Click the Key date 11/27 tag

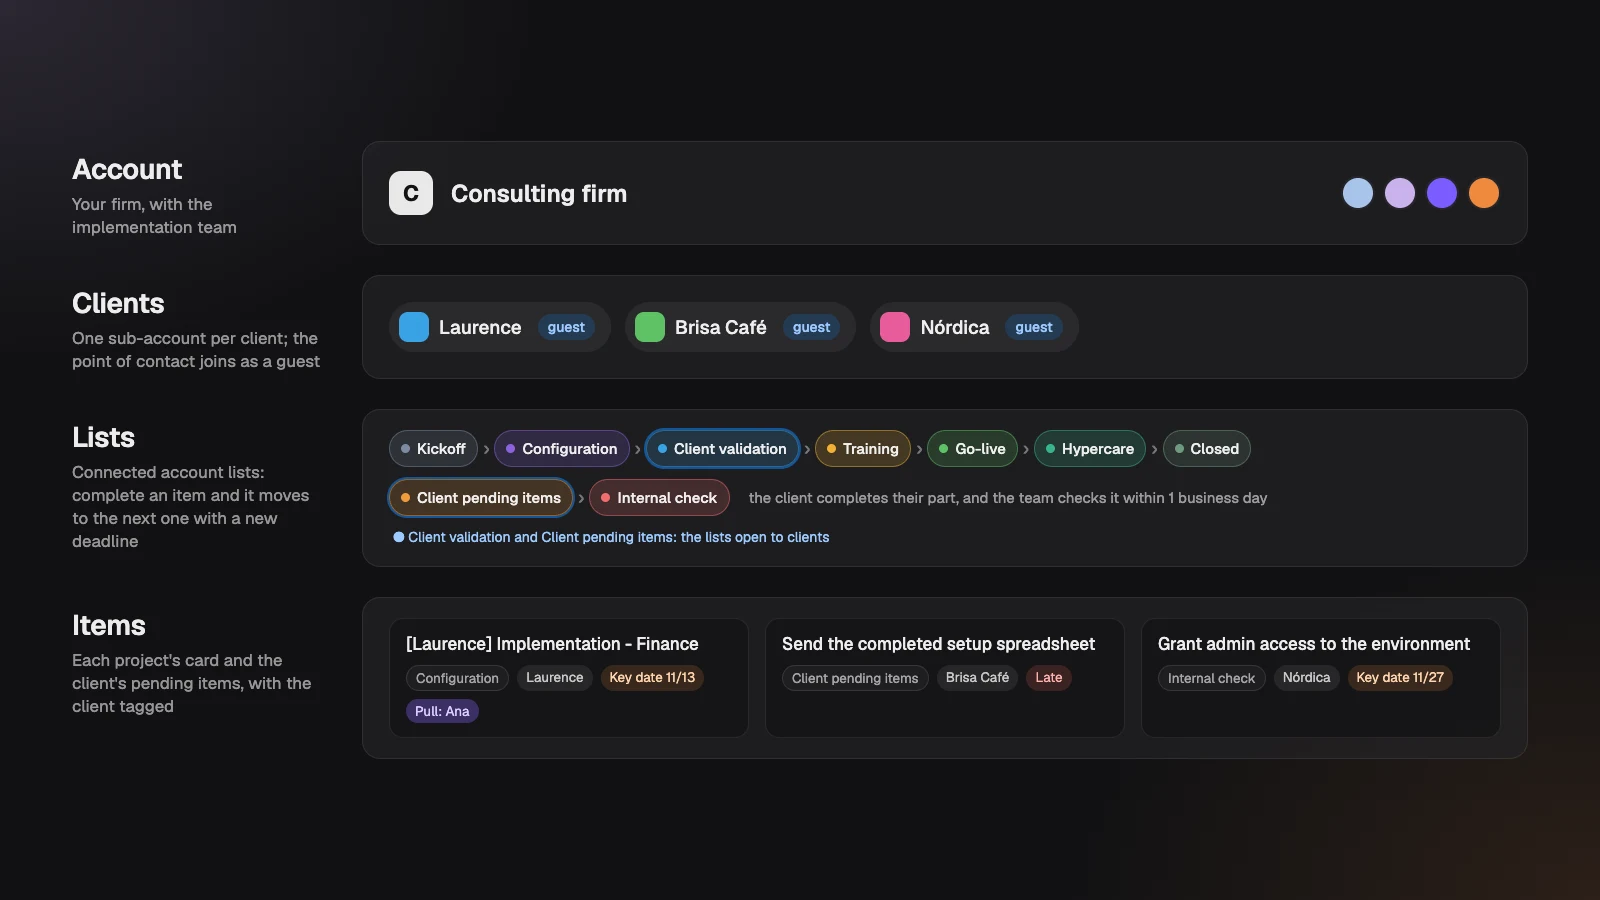[1400, 678]
